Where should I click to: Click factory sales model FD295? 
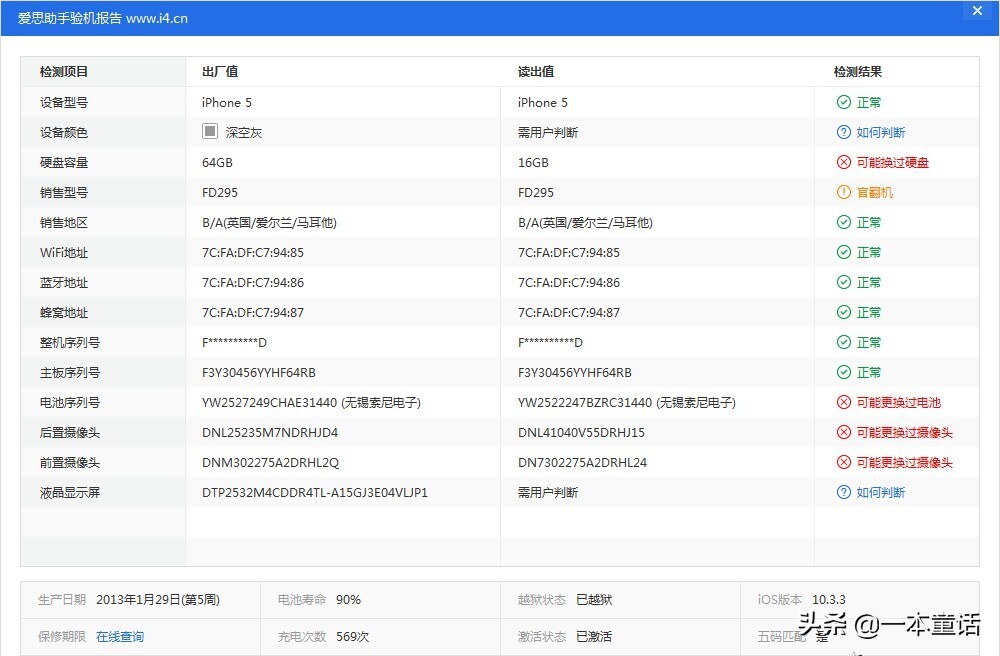pos(220,193)
